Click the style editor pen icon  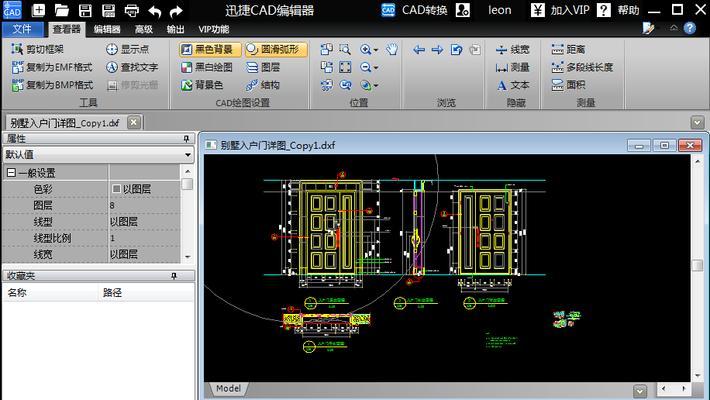[x=648, y=29]
